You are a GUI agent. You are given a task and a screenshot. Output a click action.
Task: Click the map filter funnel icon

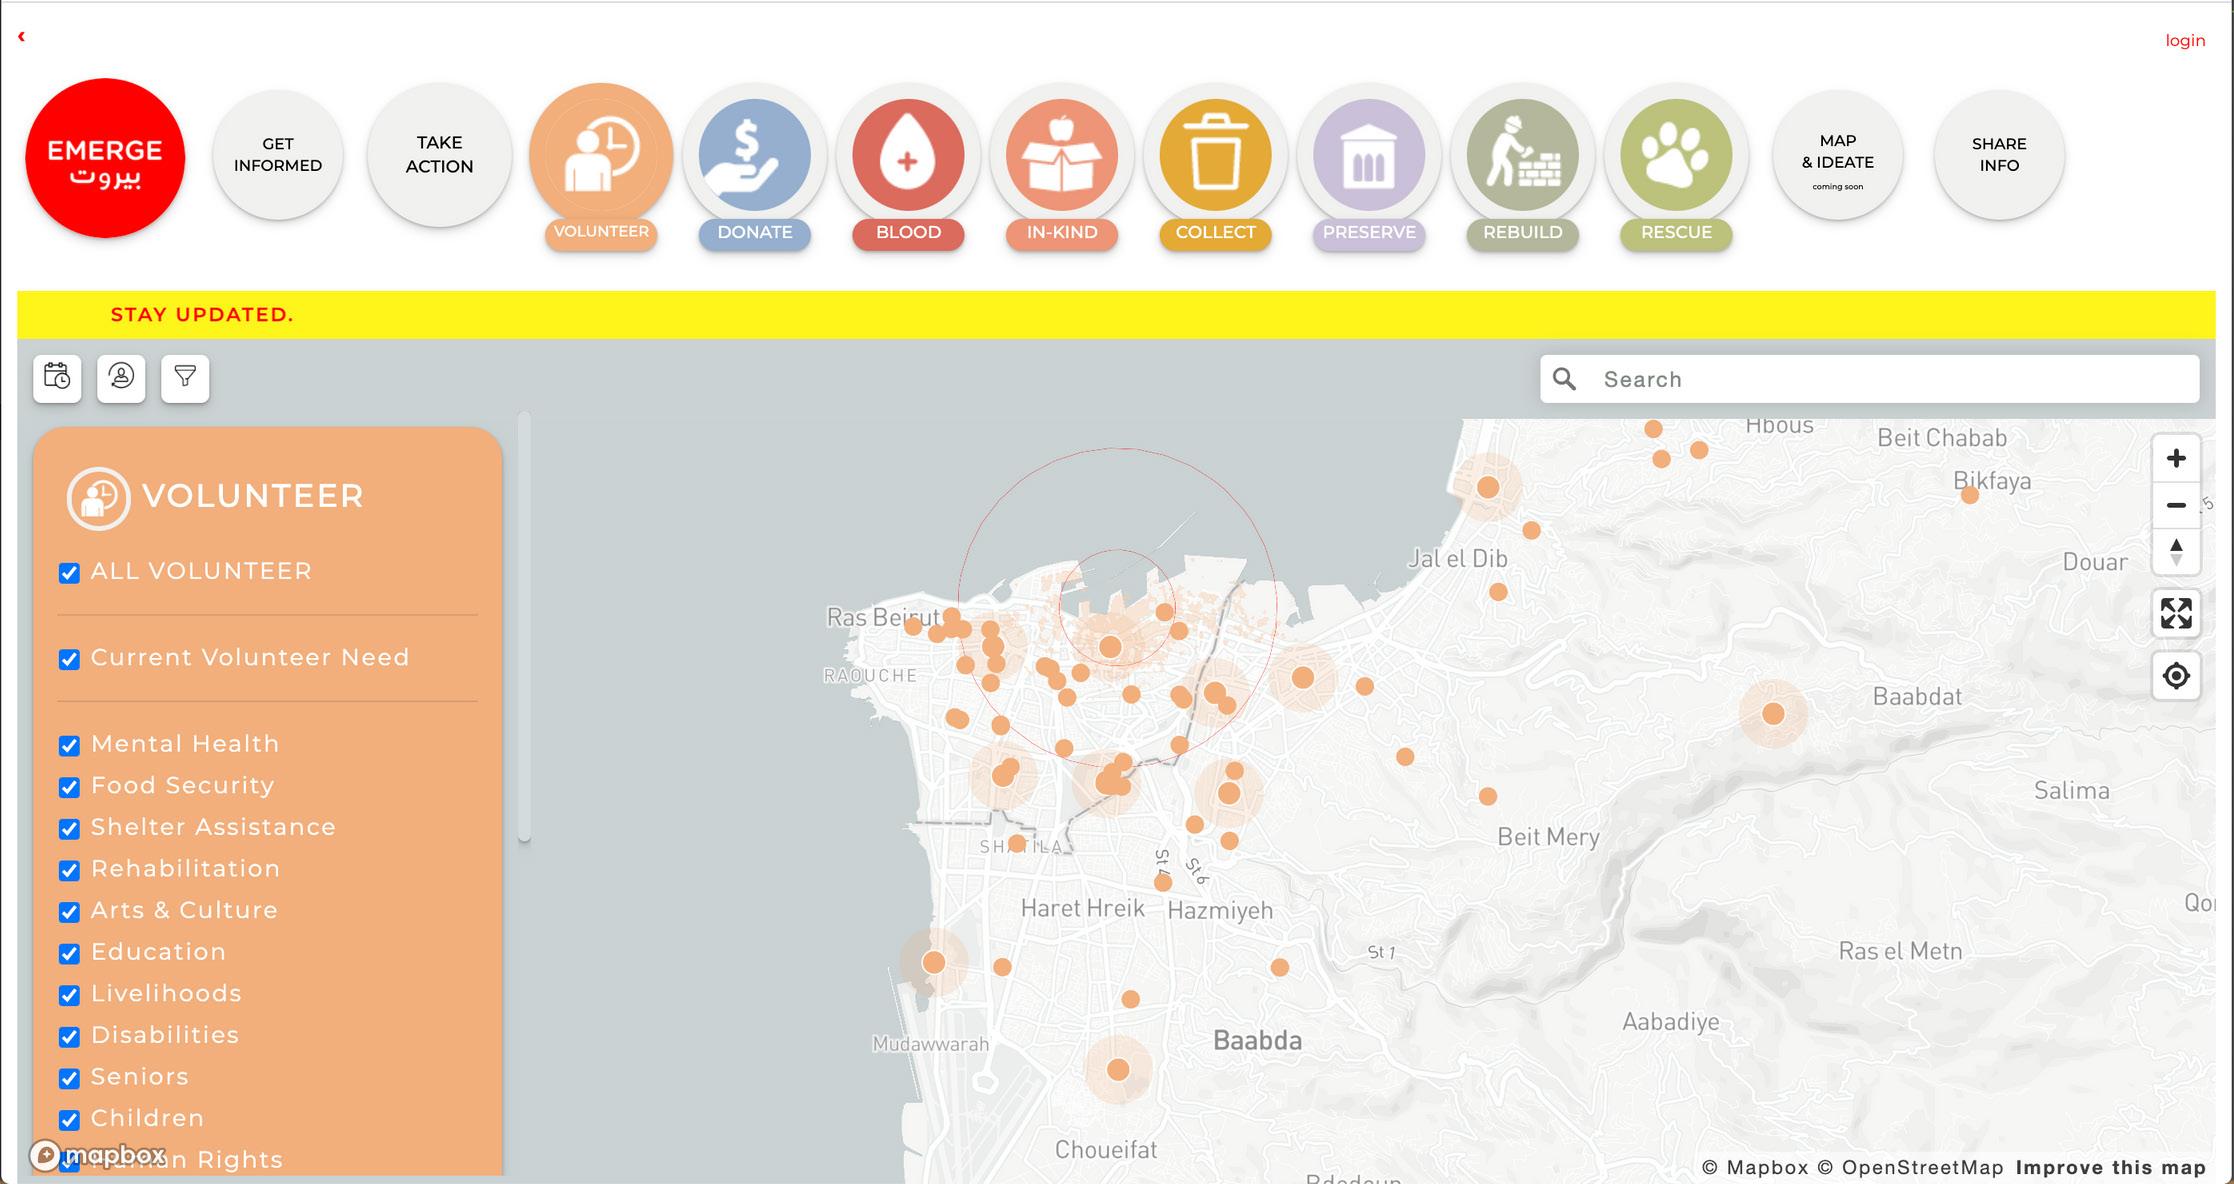[x=185, y=378]
